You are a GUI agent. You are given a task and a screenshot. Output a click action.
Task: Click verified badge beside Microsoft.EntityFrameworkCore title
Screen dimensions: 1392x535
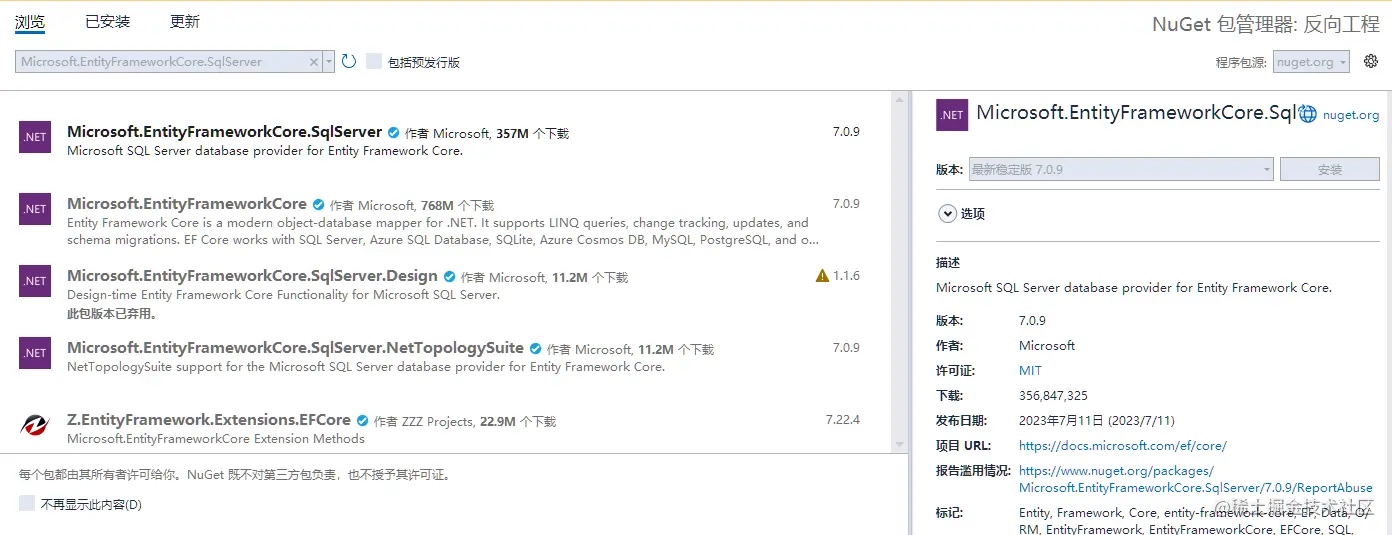click(318, 204)
